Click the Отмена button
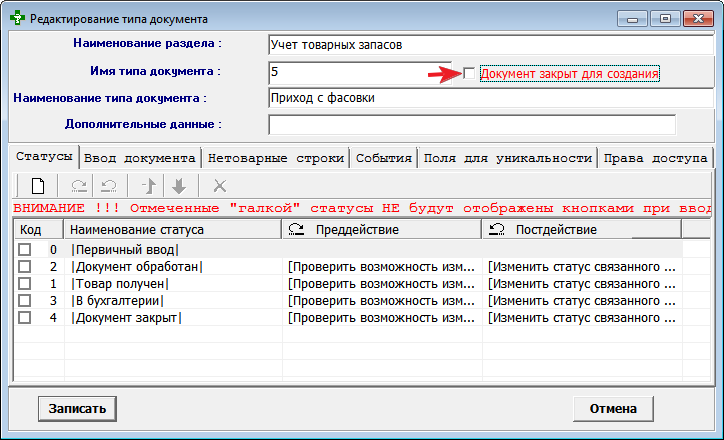 click(613, 409)
